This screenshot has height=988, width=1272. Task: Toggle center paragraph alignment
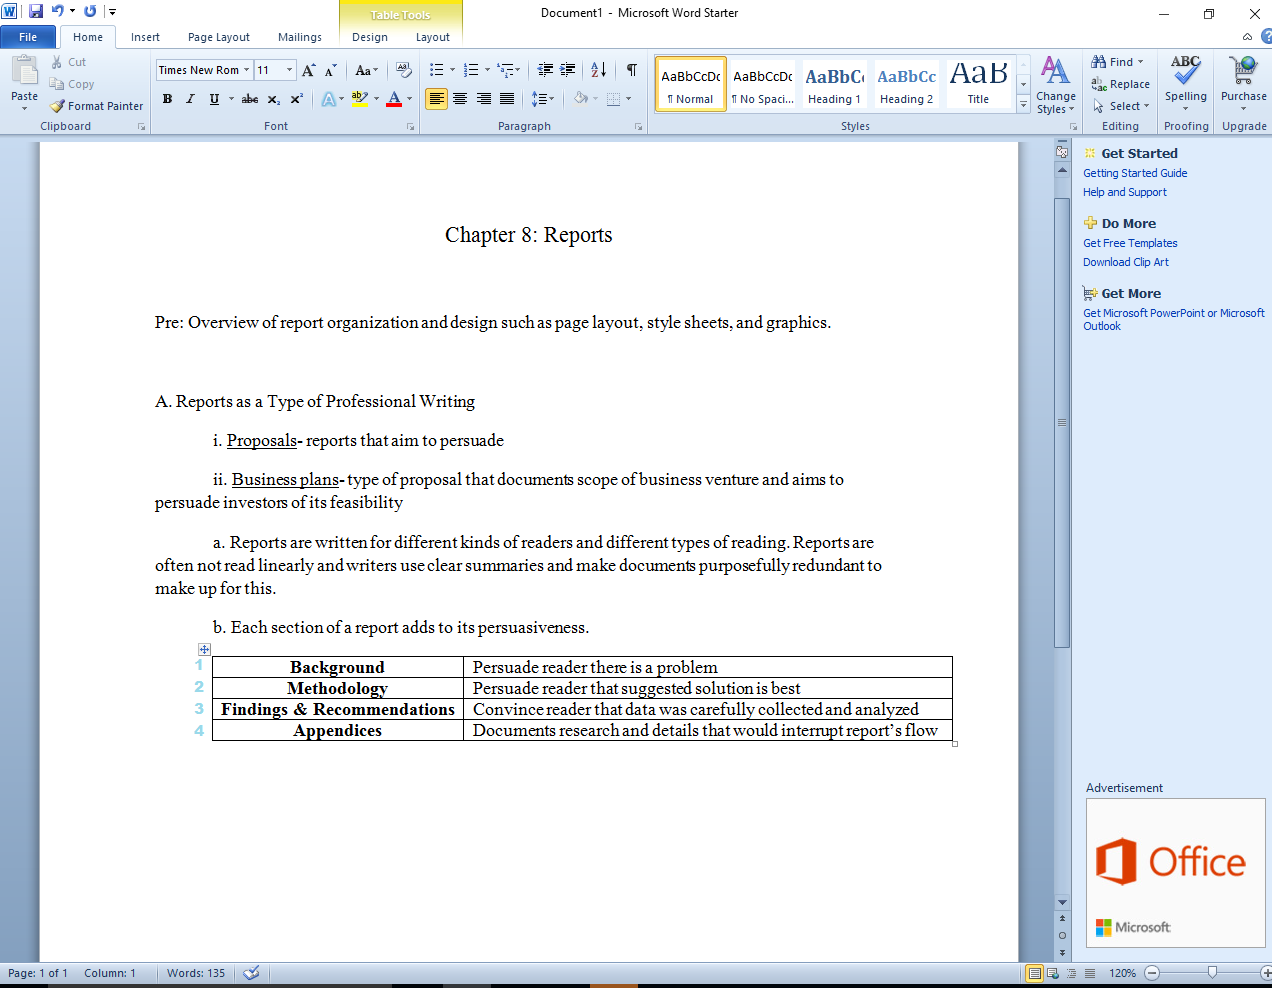[459, 98]
